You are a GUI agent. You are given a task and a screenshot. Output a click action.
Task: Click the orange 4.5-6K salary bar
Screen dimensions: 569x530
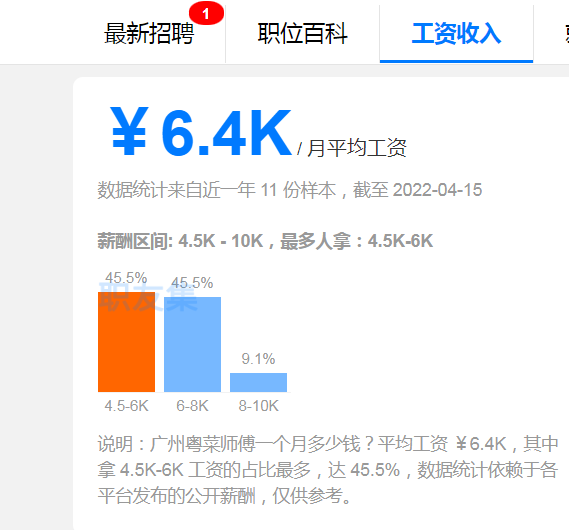pos(126,342)
